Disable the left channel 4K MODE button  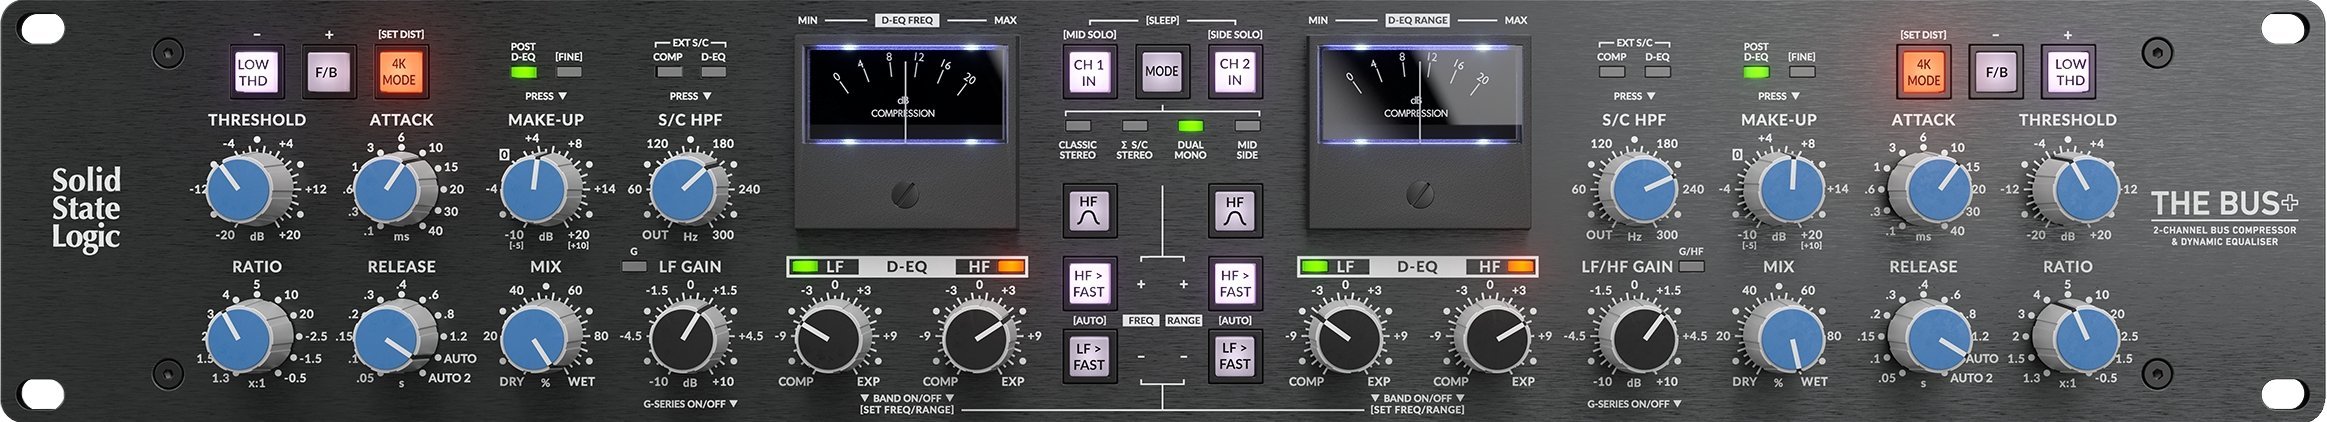(x=400, y=73)
